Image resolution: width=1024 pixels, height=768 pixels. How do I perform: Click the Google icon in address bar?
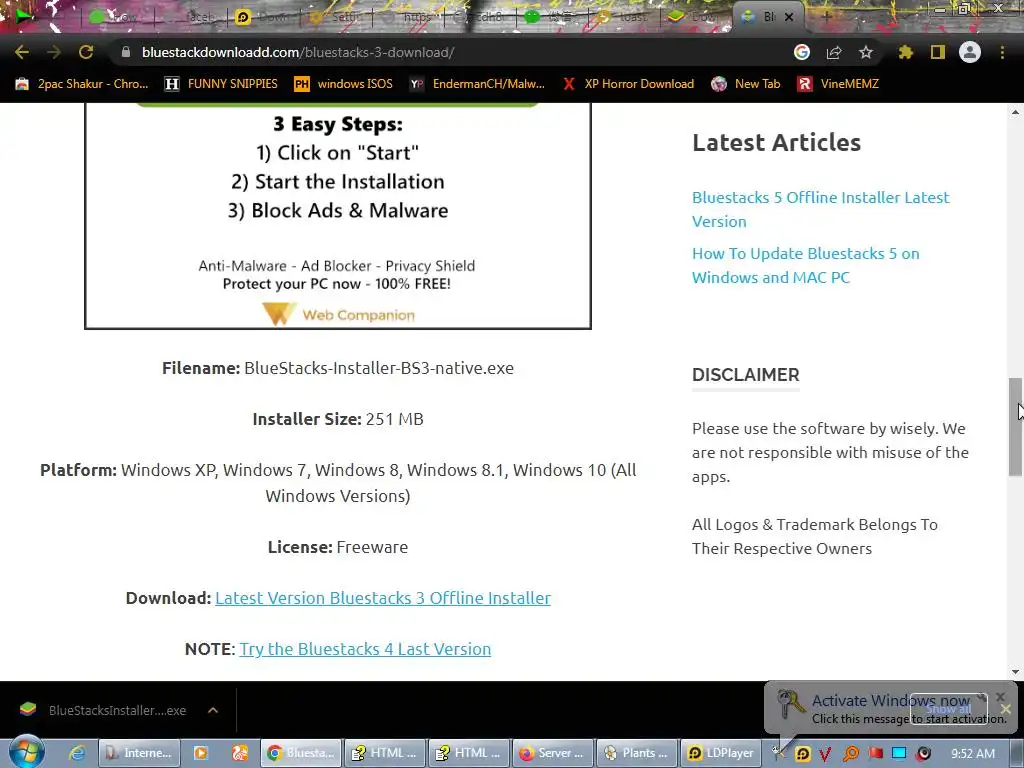point(802,52)
